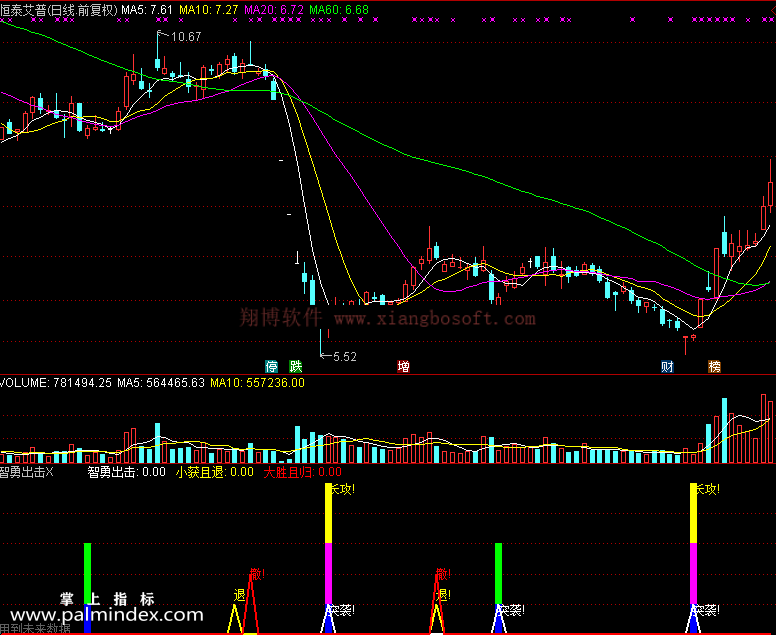Click the 10.67 high price label
Image resolution: width=776 pixels, height=635 pixels.
tap(186, 37)
